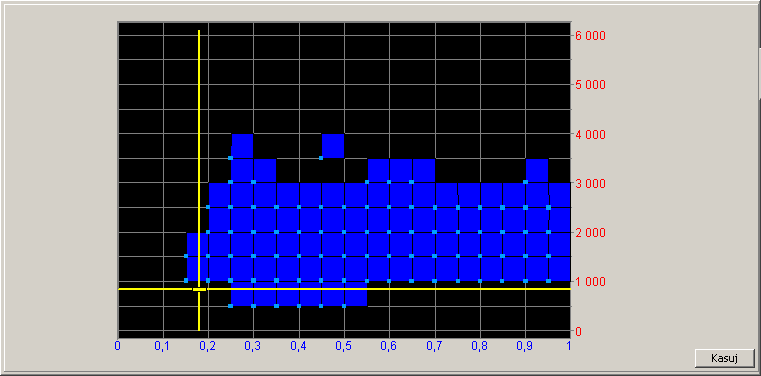Viewport: 761px width, 376px height.
Task: Click blue cell above 3000 between 0,65 and 0,7
Action: [x=424, y=170]
